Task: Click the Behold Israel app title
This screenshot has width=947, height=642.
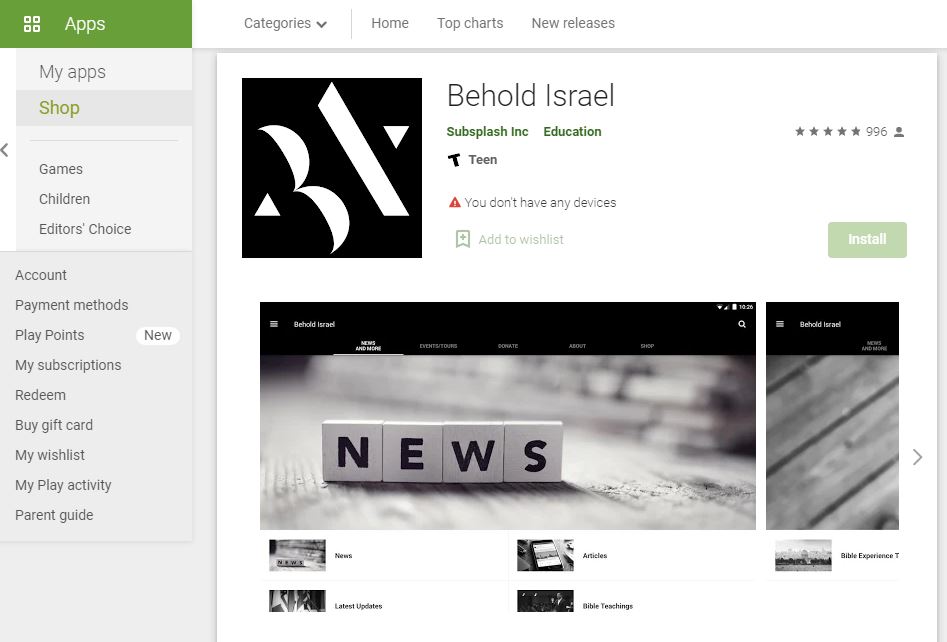Action: click(x=531, y=96)
